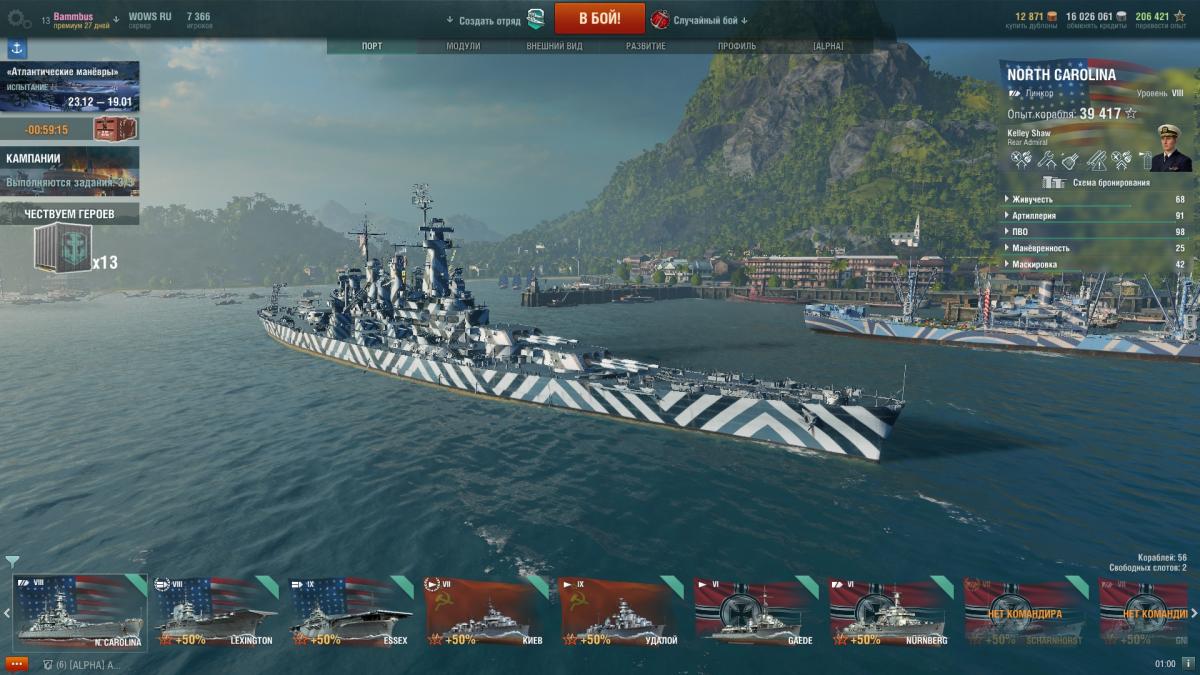Toggle the ship carousel filter funnel
Screen dimensions: 1200x675
pyautogui.click(x=12, y=562)
